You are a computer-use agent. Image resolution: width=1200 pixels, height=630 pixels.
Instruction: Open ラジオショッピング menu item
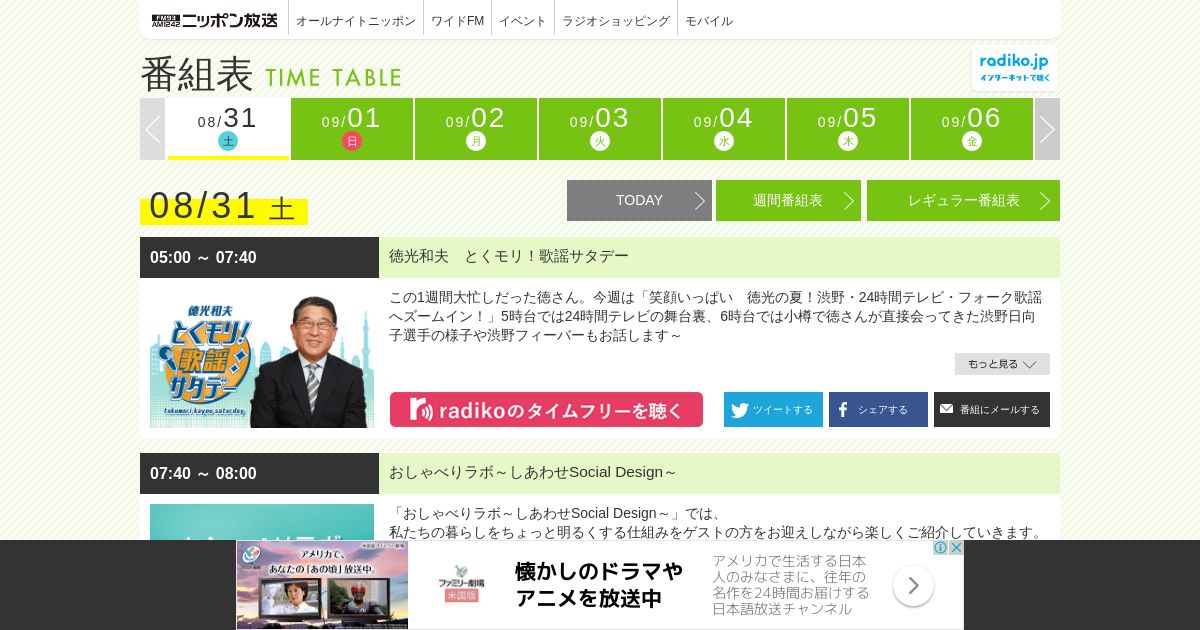pyautogui.click(x=616, y=20)
